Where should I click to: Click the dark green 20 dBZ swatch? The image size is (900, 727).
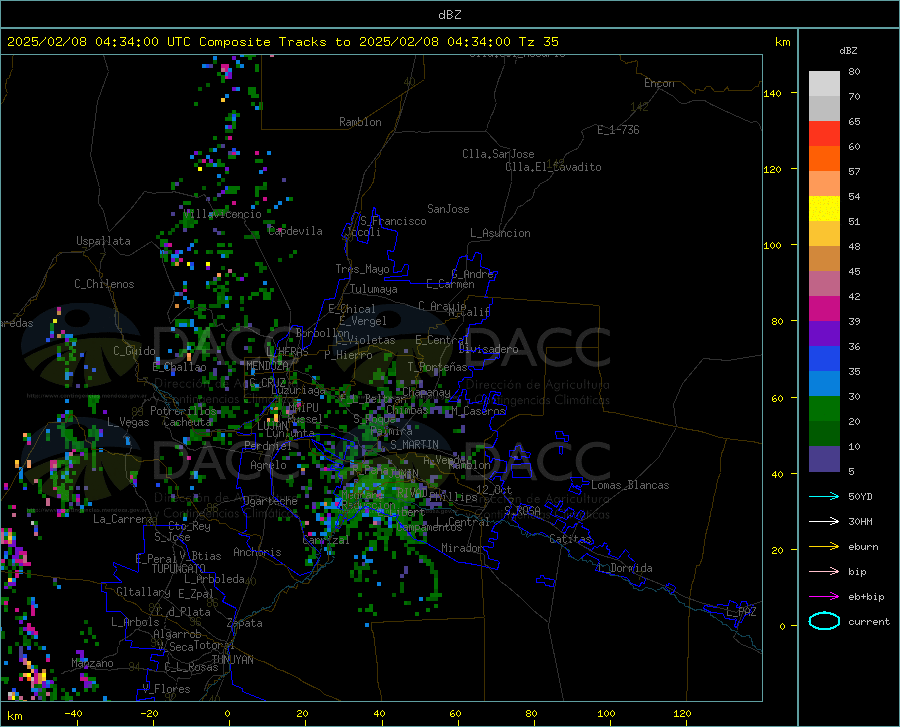(x=824, y=434)
